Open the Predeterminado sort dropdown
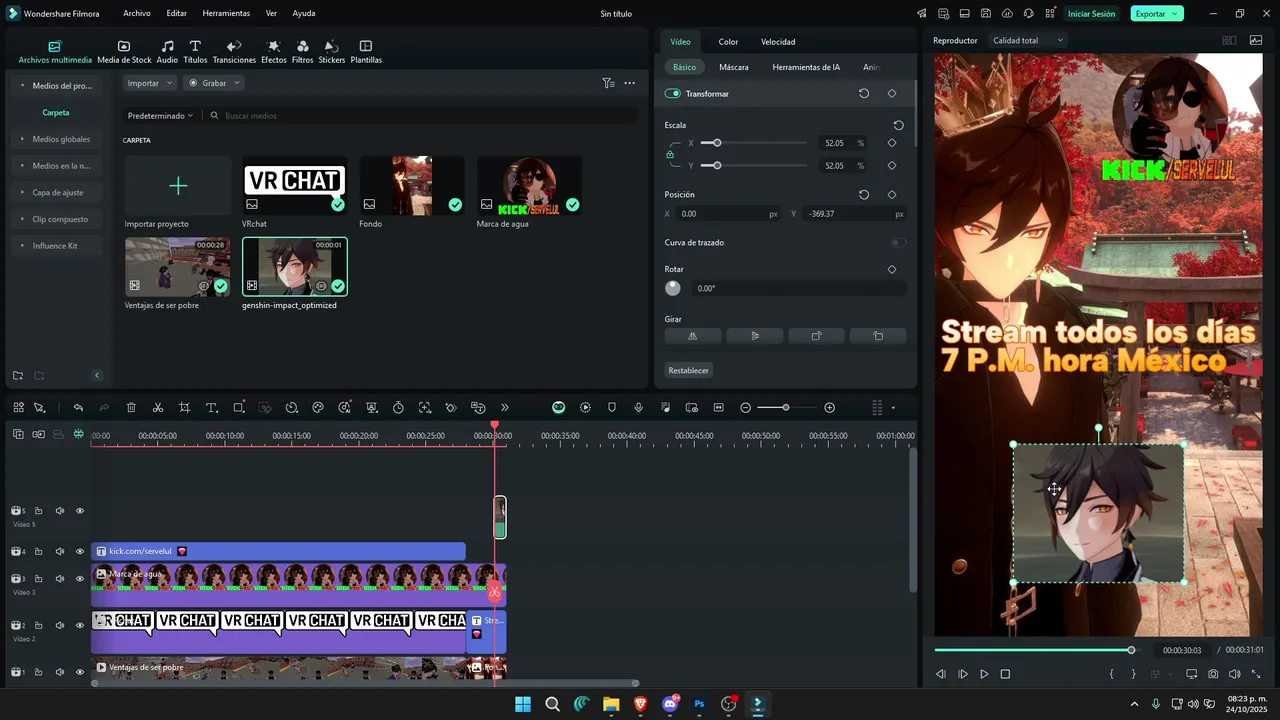This screenshot has width=1280, height=720. pos(160,116)
